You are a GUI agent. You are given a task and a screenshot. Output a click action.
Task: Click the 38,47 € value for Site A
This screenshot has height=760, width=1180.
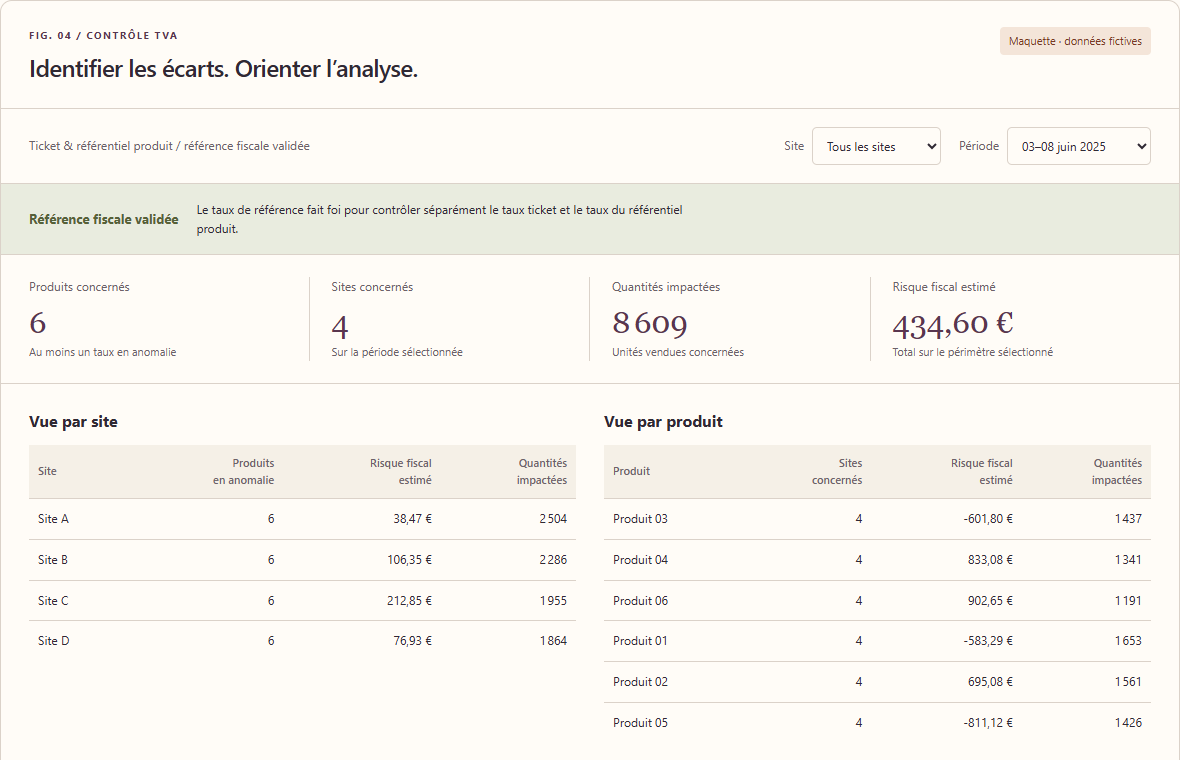[412, 518]
